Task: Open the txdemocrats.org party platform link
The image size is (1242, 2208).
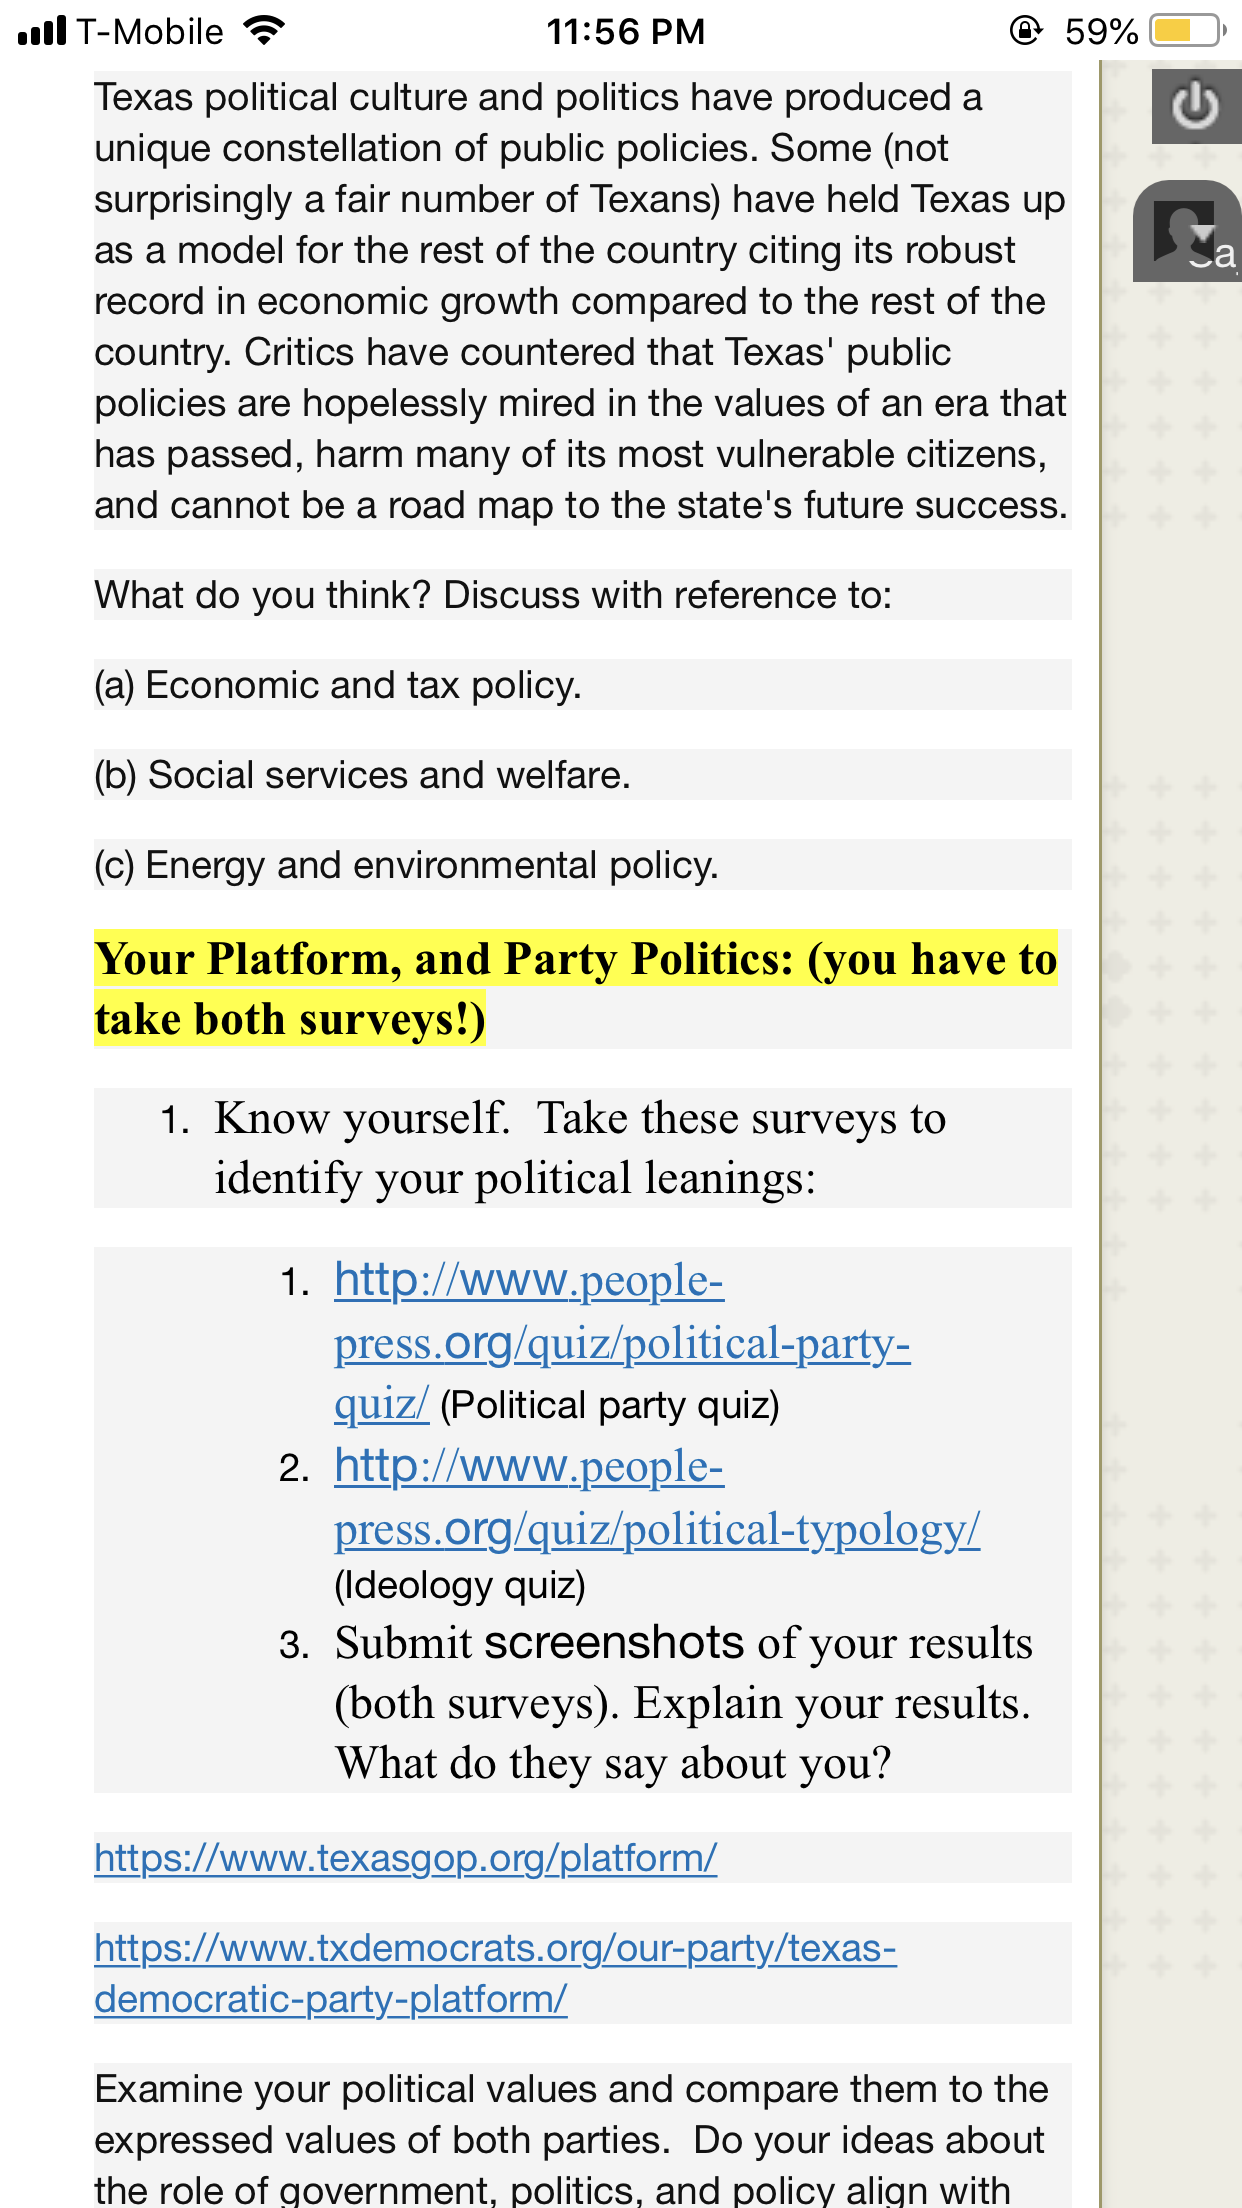Action: click(495, 1973)
